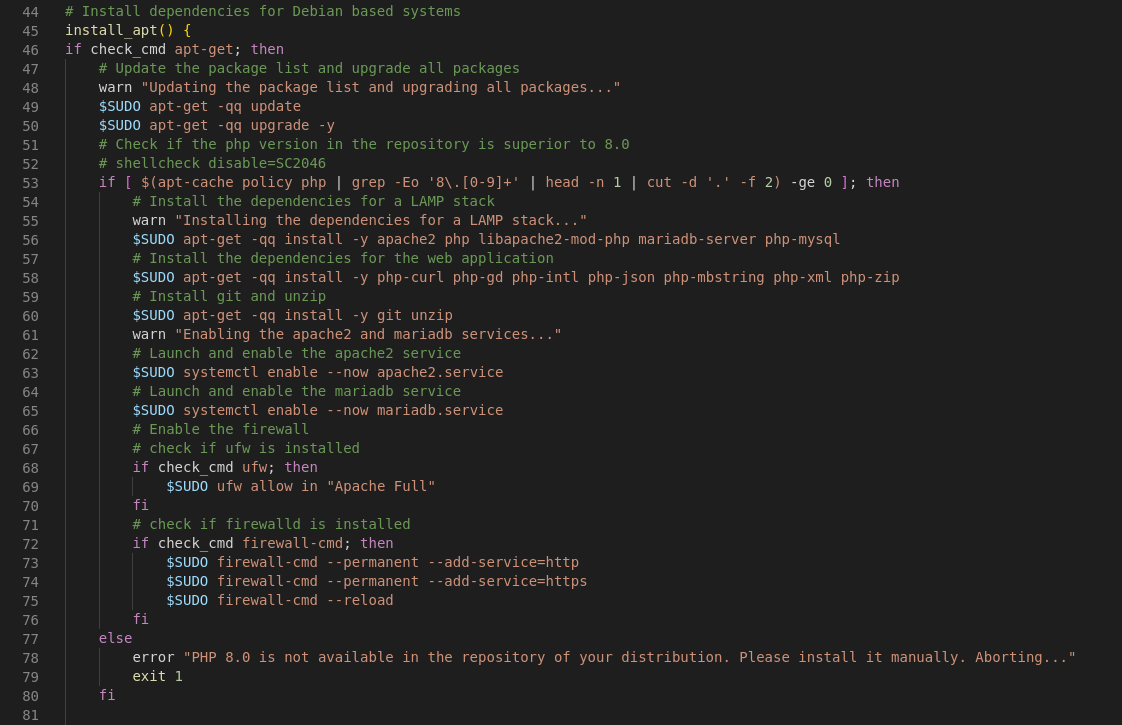
Task: Select line number 68 in the gutter
Action: click(30, 467)
